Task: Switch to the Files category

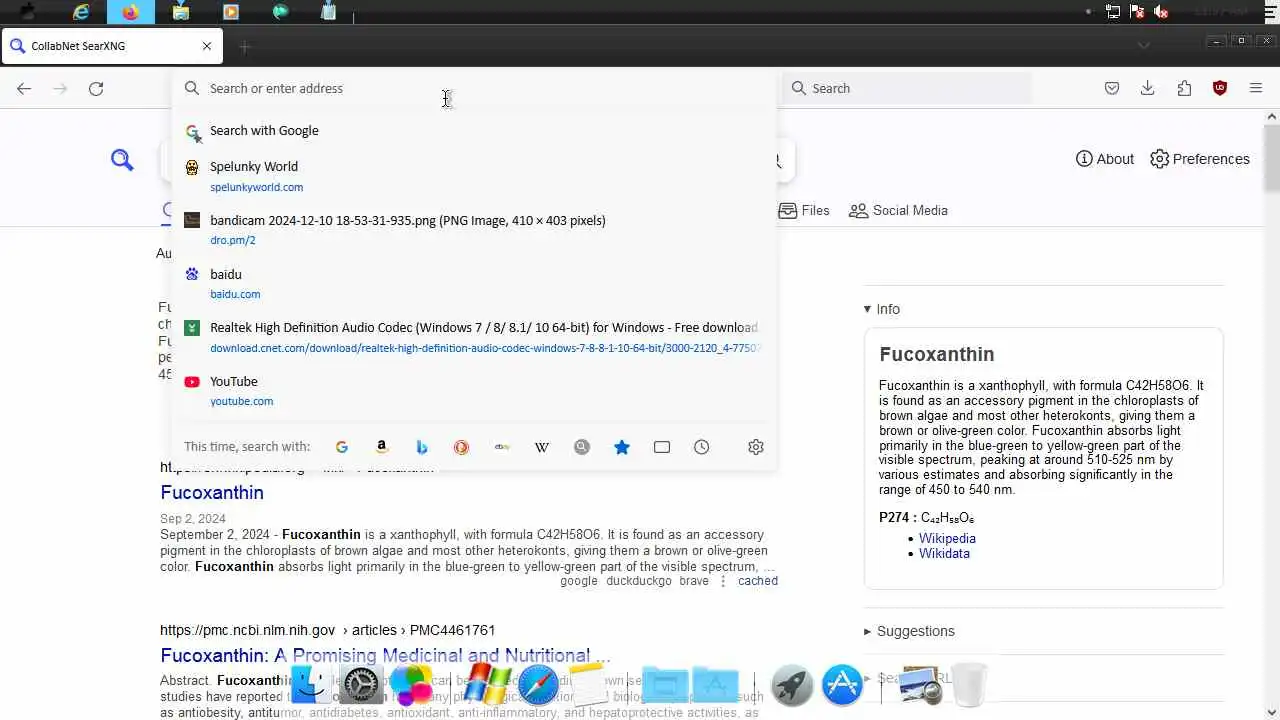Action: click(804, 210)
